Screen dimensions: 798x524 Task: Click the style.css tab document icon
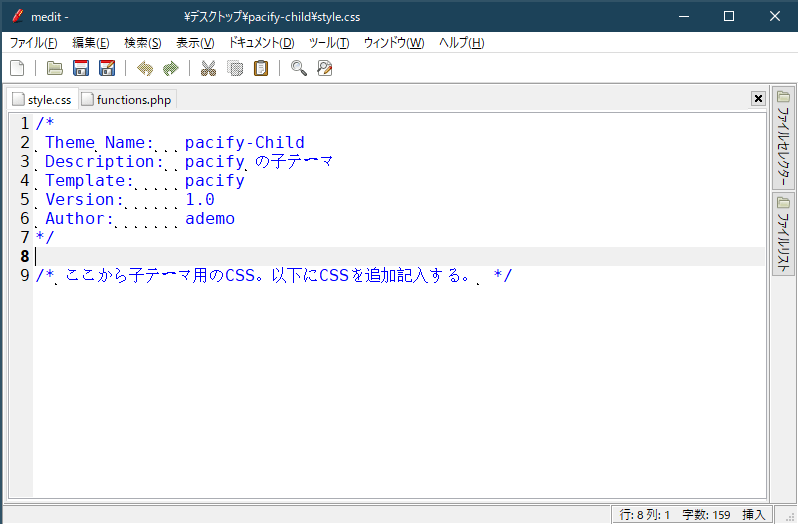point(18,99)
